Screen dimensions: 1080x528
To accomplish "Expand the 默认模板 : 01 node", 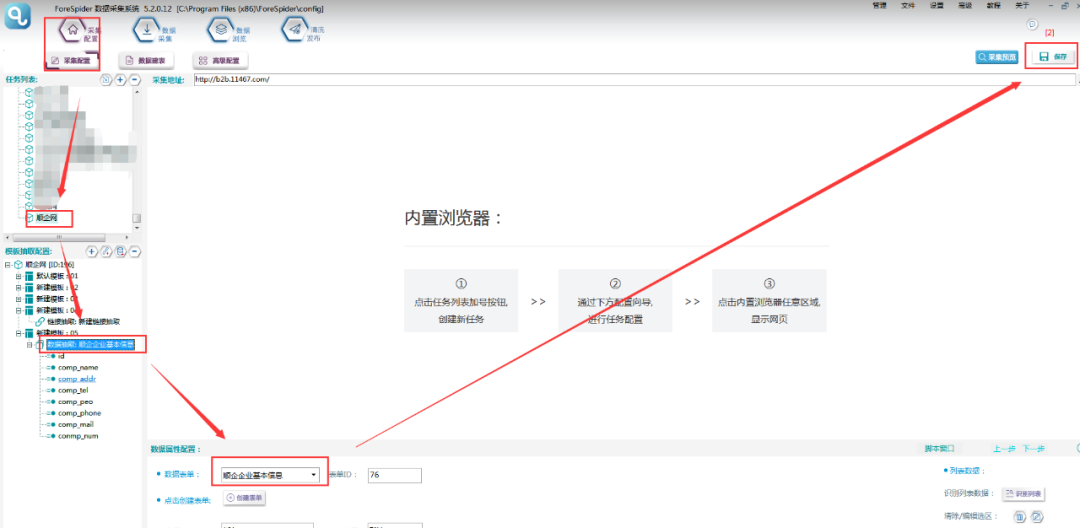I will click(x=19, y=276).
